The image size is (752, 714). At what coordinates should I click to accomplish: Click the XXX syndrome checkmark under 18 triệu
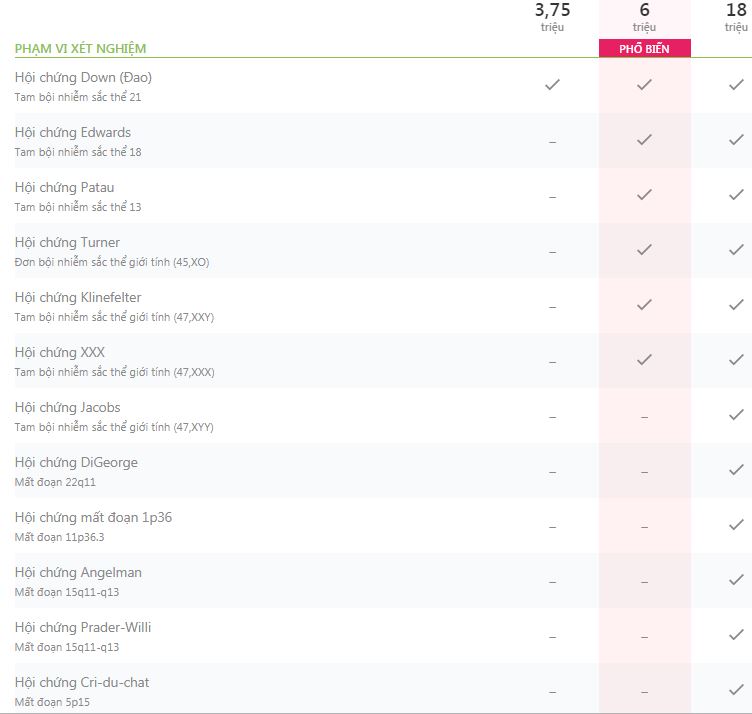click(736, 360)
